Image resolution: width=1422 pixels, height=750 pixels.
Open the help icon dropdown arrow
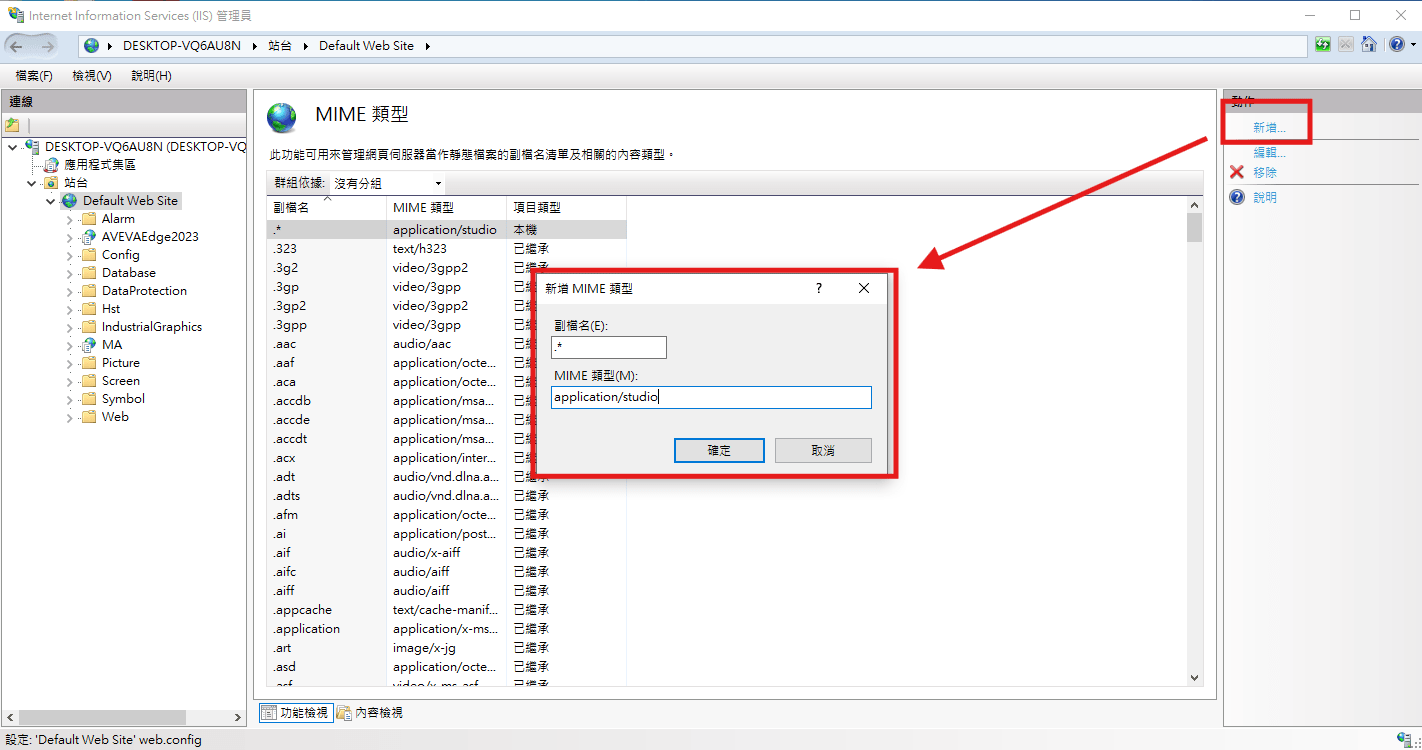point(1412,46)
